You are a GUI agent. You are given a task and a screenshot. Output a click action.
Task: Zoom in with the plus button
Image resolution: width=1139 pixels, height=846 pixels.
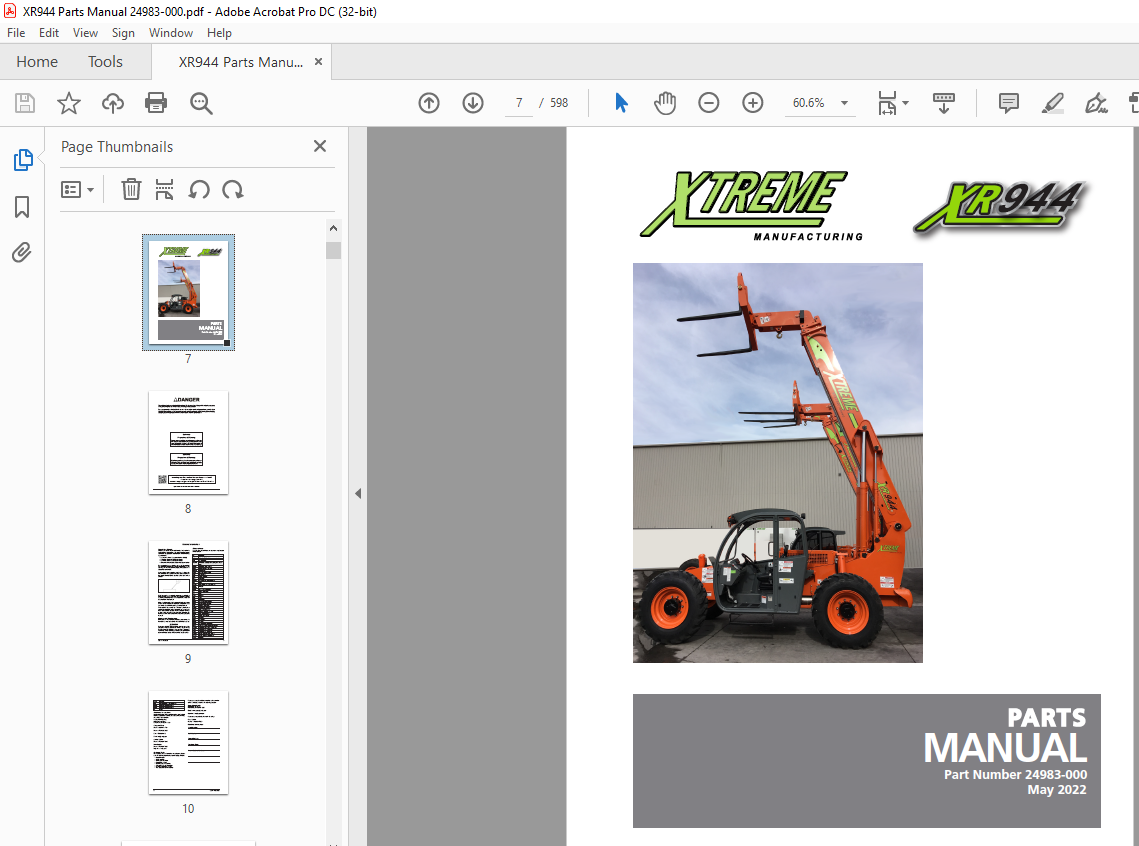click(x=753, y=103)
